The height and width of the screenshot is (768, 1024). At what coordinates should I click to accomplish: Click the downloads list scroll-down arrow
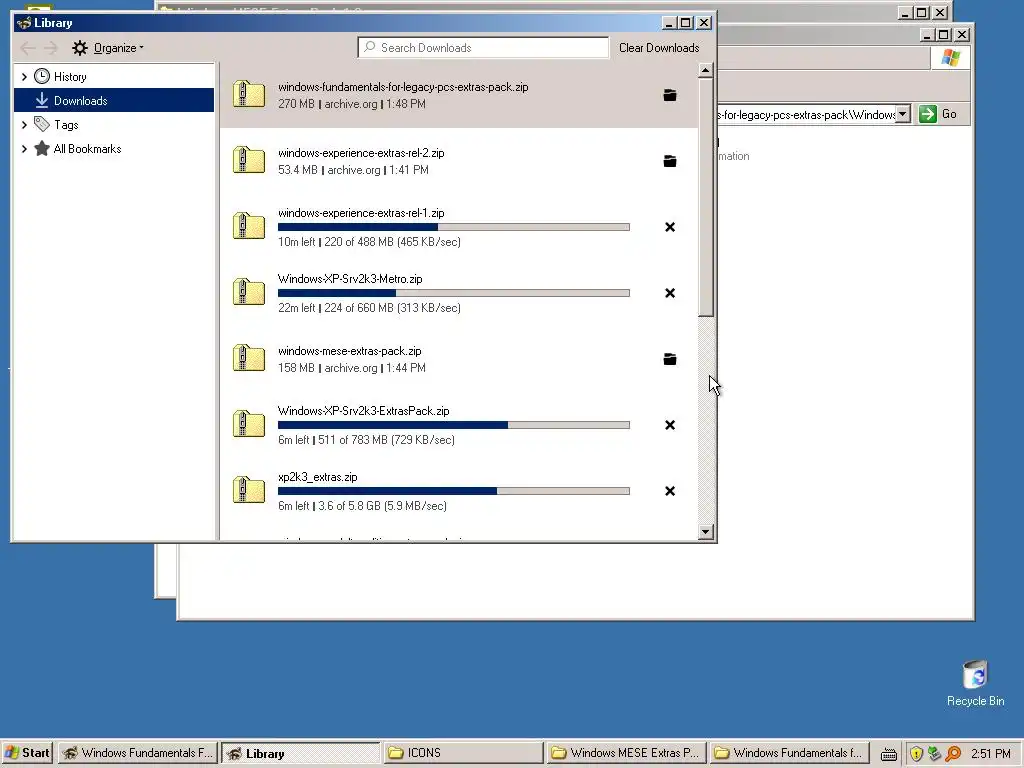point(705,532)
